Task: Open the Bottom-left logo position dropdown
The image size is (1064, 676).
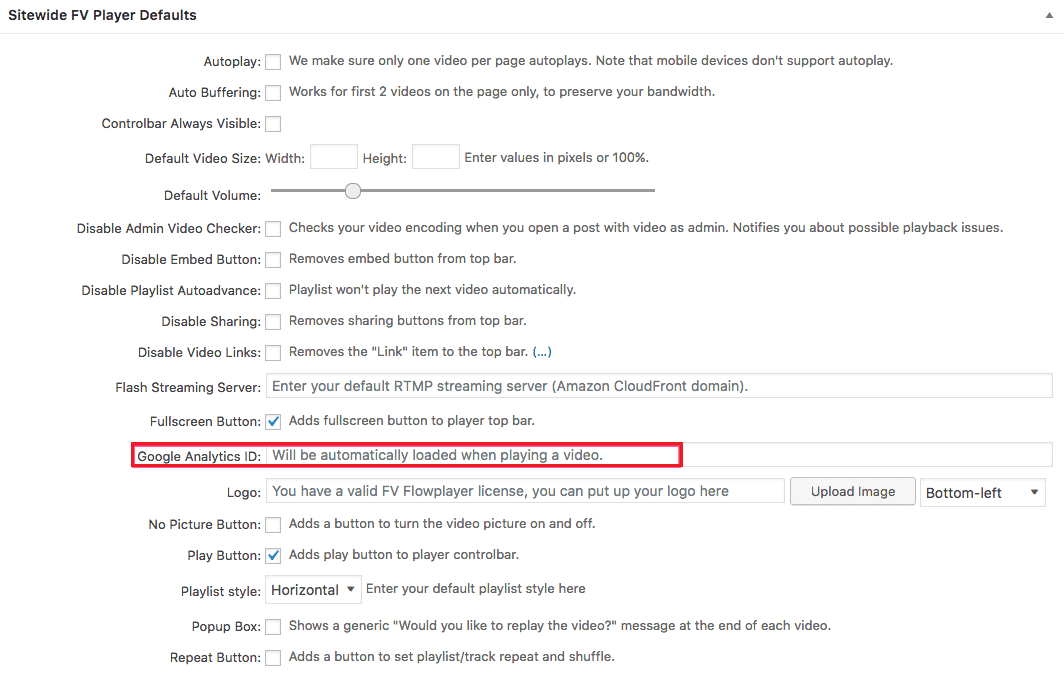Action: point(983,493)
